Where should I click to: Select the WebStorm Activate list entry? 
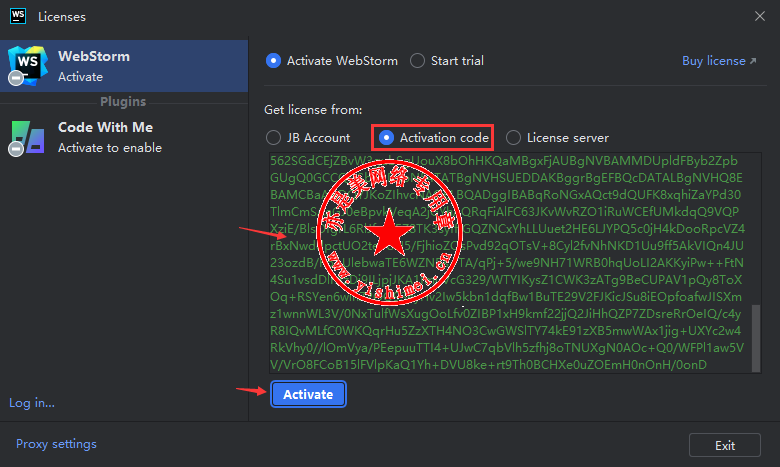[x=124, y=66]
